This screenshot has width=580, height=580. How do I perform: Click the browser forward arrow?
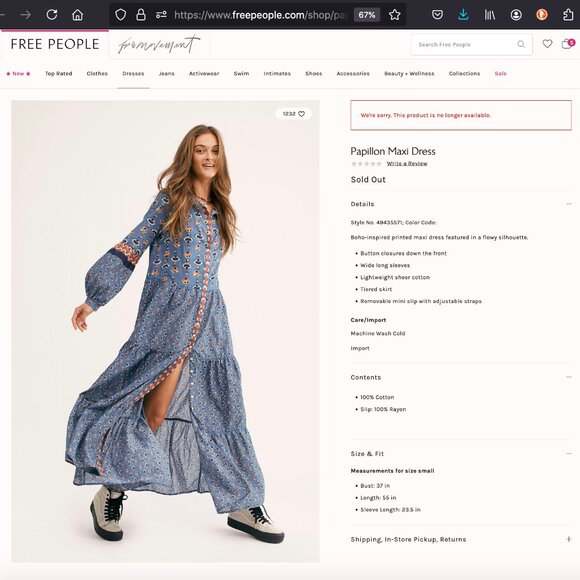[x=26, y=15]
